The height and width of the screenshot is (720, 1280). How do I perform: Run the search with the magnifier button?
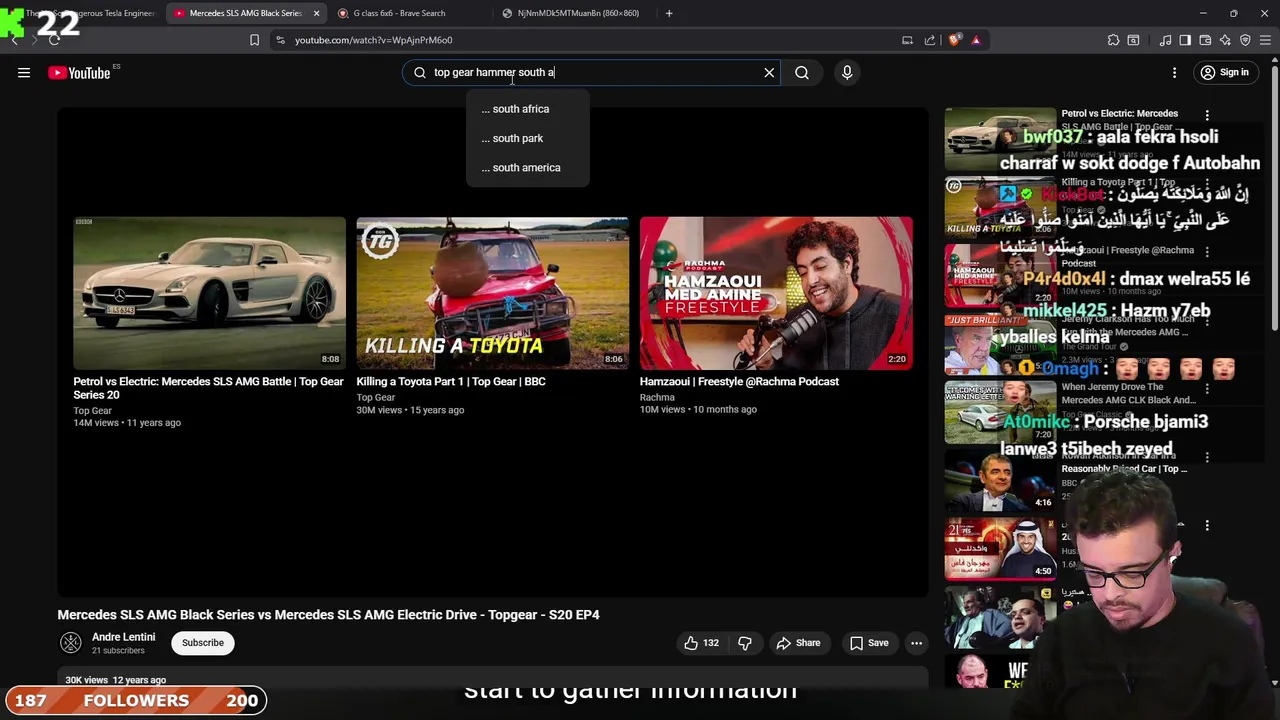click(x=802, y=72)
